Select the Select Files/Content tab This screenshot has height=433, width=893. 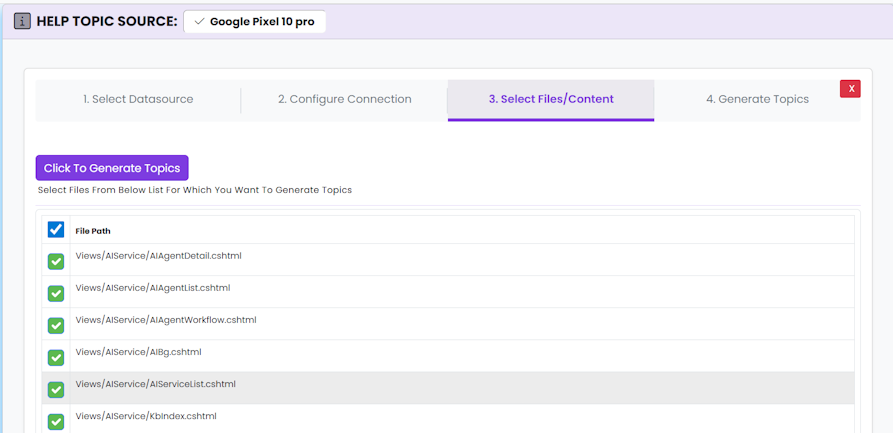tap(551, 99)
